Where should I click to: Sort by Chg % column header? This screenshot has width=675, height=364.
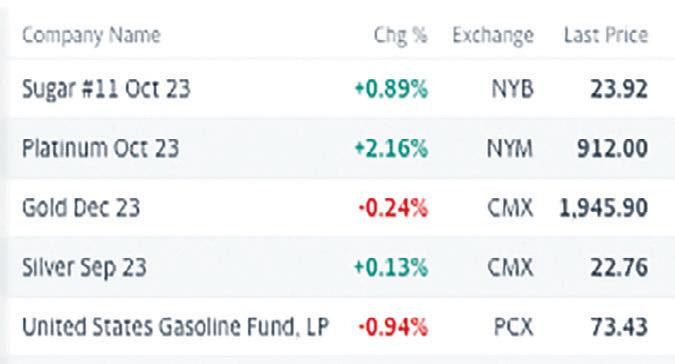click(x=400, y=35)
